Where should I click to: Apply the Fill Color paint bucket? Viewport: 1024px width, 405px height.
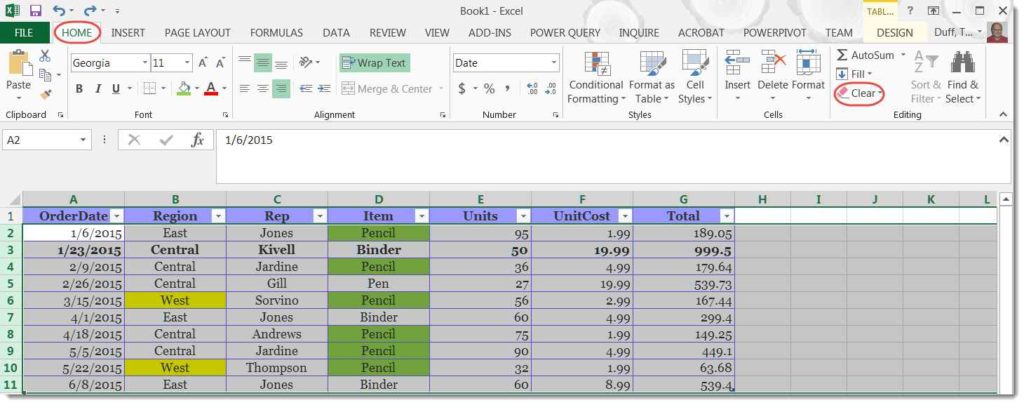pos(184,88)
